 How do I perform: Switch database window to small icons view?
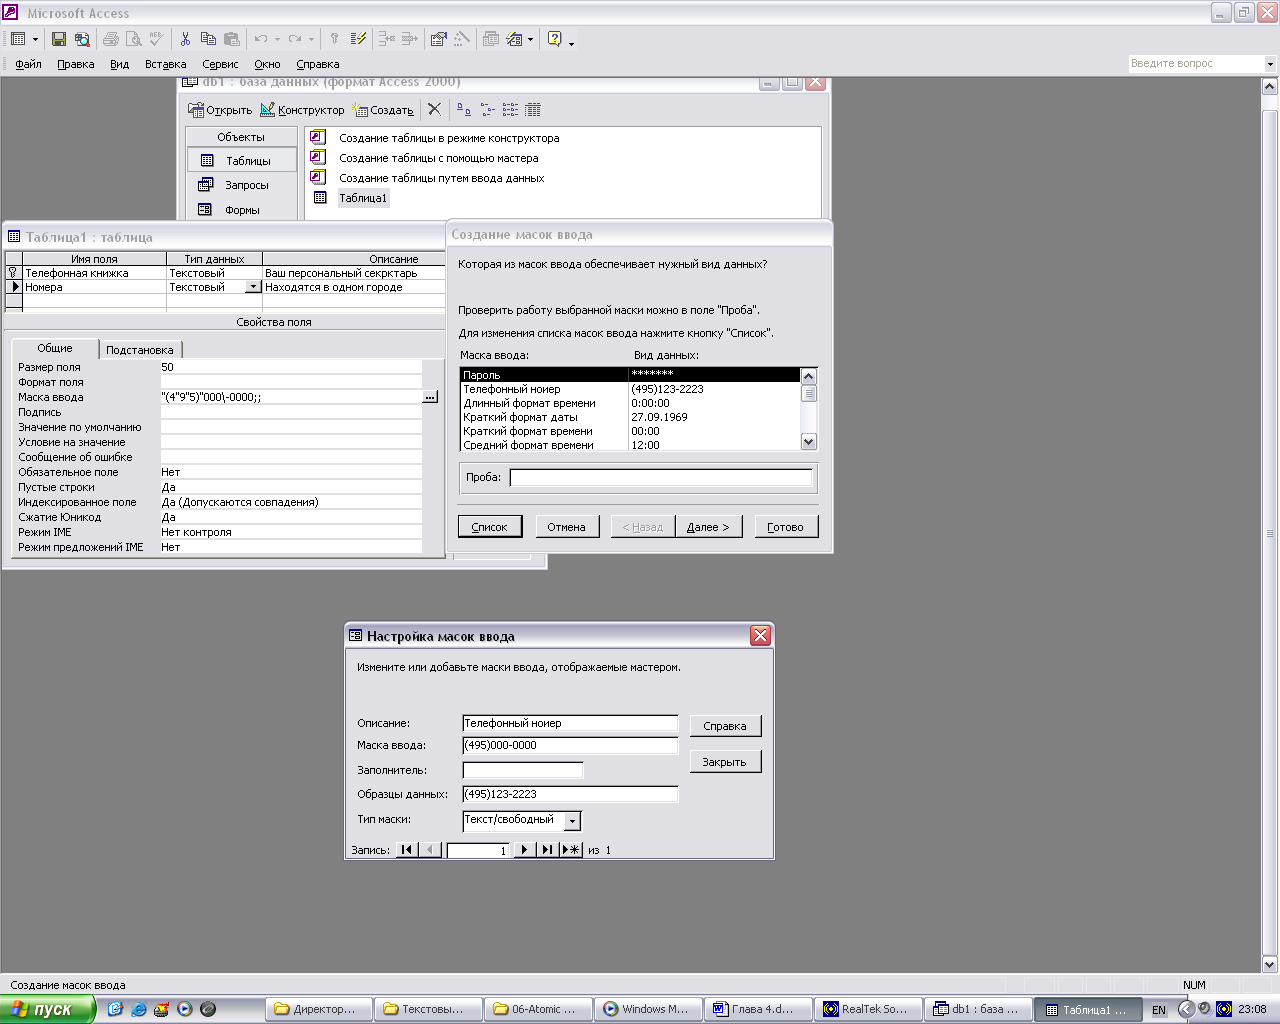point(487,109)
